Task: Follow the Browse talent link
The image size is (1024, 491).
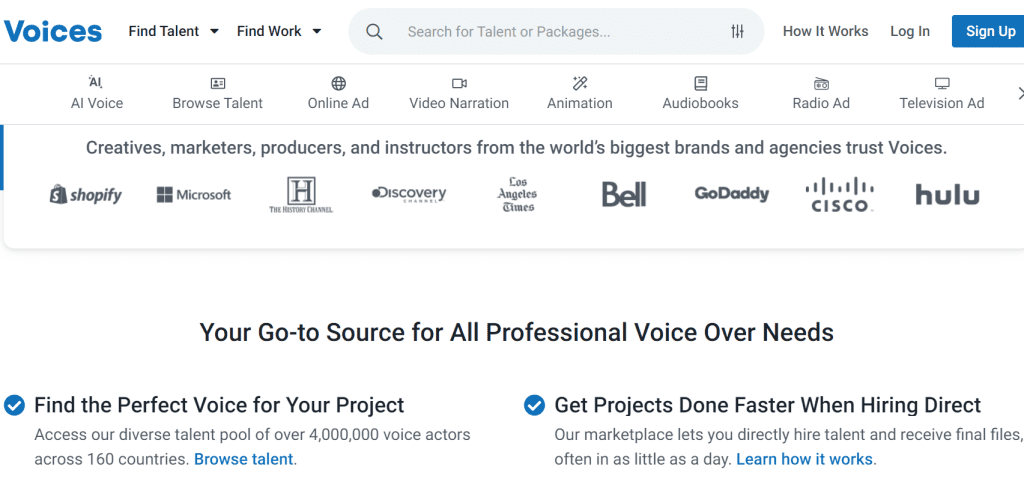Action: click(x=243, y=459)
